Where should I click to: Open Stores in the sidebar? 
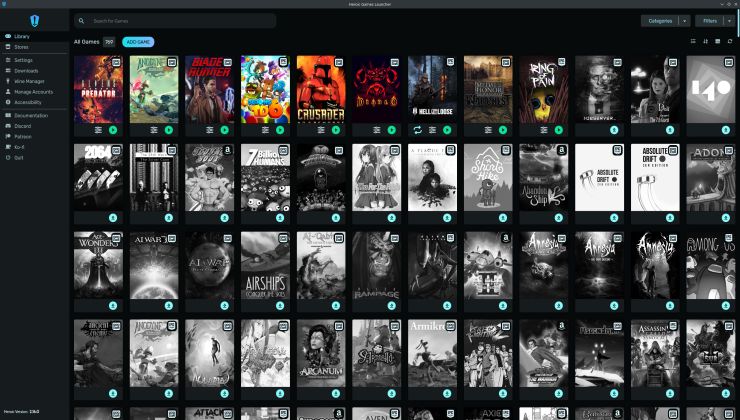click(21, 47)
